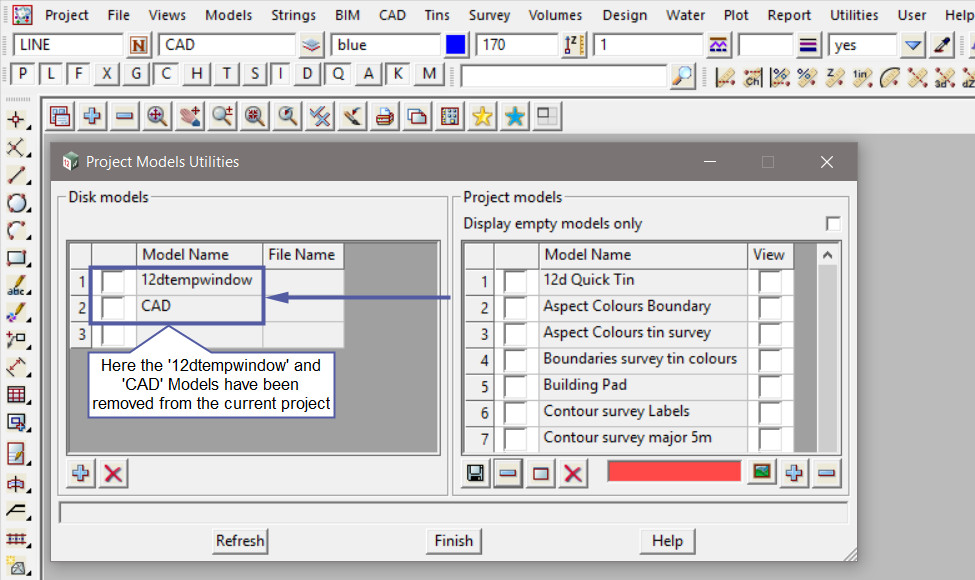Image resolution: width=975 pixels, height=580 pixels.
Task: Click the blue colour swatch in toolbar
Action: [x=456, y=45]
